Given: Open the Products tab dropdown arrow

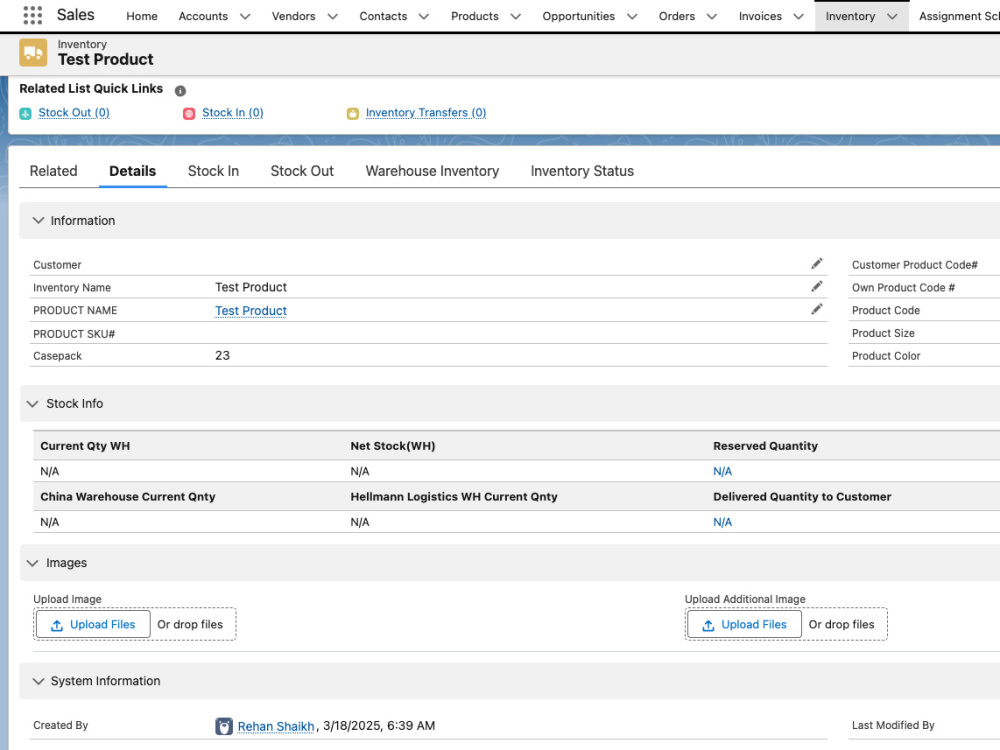Looking at the screenshot, I should 515,17.
